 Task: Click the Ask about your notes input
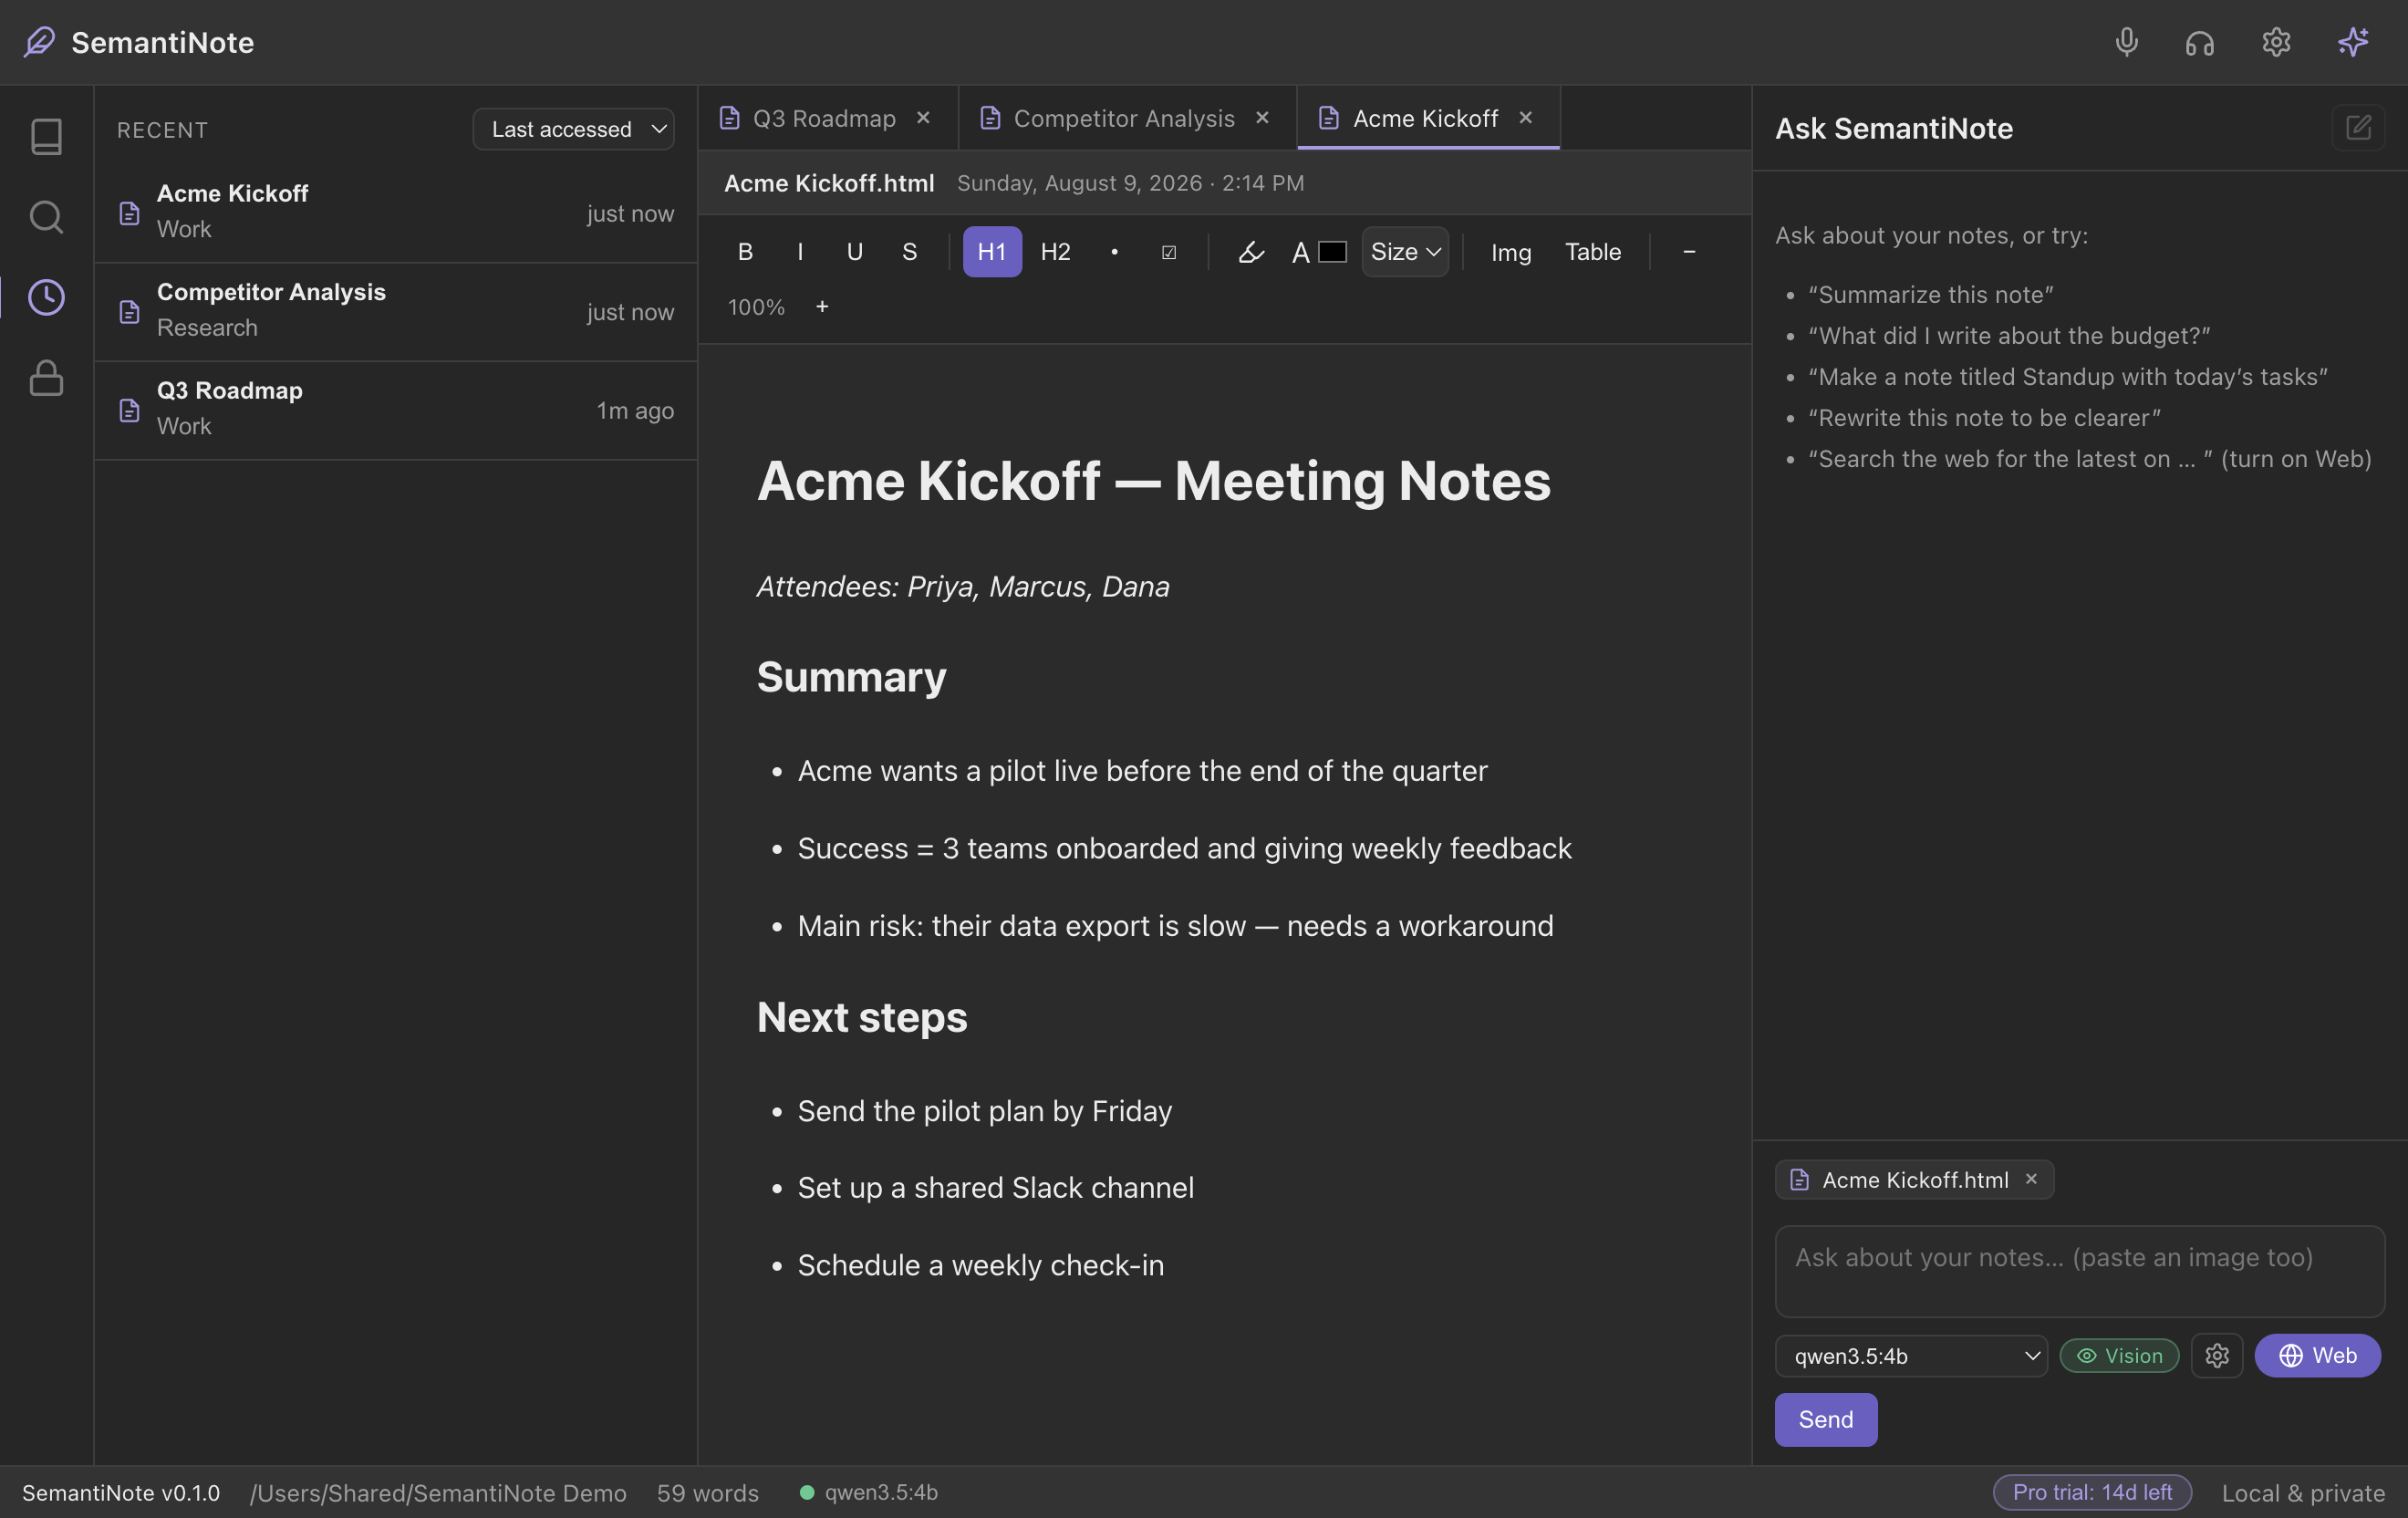(2079, 1271)
